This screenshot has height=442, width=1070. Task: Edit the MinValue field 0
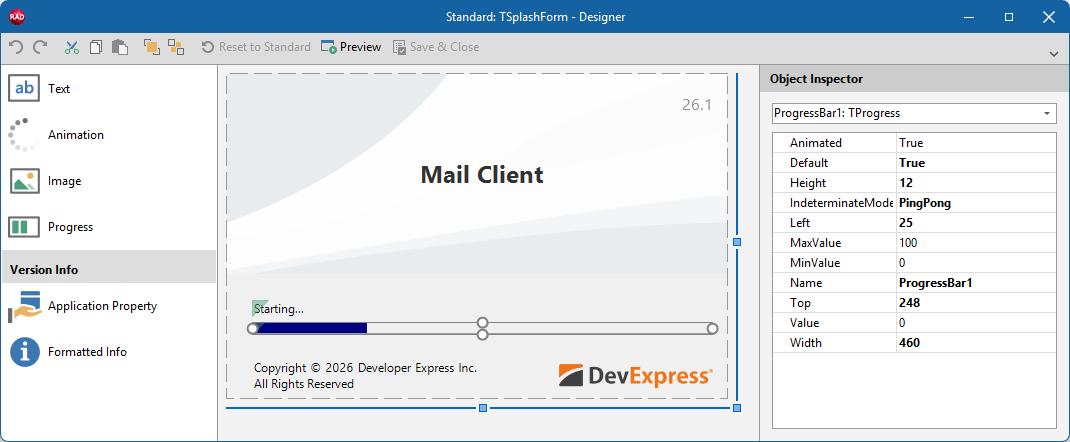(x=976, y=263)
